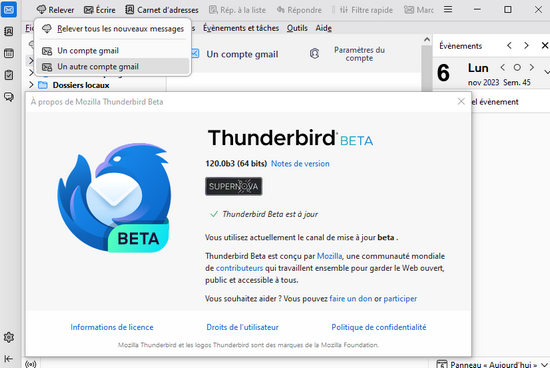This screenshot has width=550, height=368.
Task: Open Informations de licence link
Action: pyautogui.click(x=112, y=327)
